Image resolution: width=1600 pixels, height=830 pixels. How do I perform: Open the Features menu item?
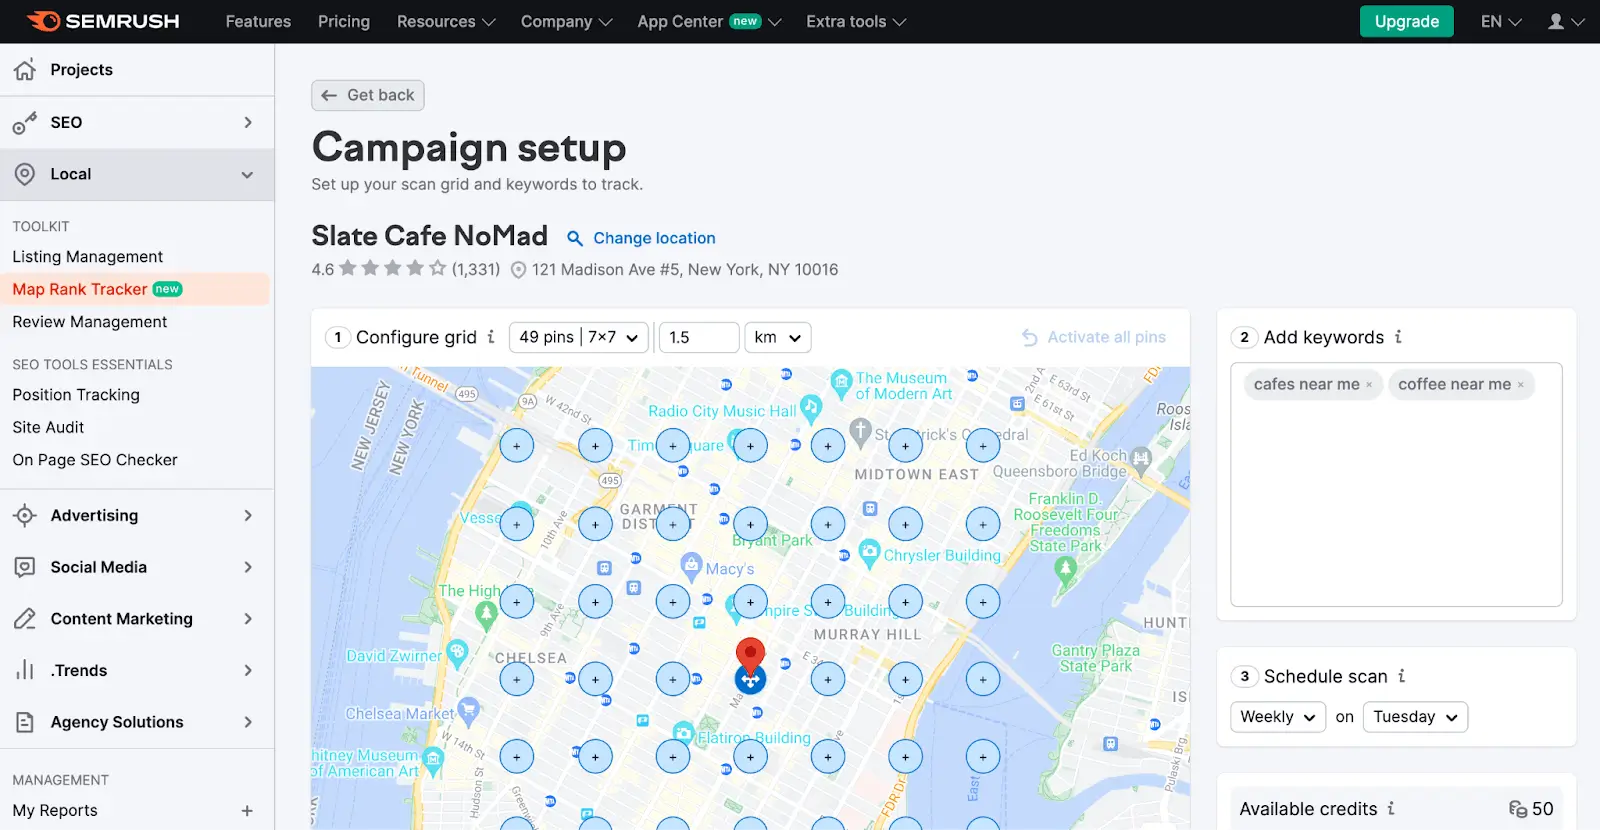(258, 21)
